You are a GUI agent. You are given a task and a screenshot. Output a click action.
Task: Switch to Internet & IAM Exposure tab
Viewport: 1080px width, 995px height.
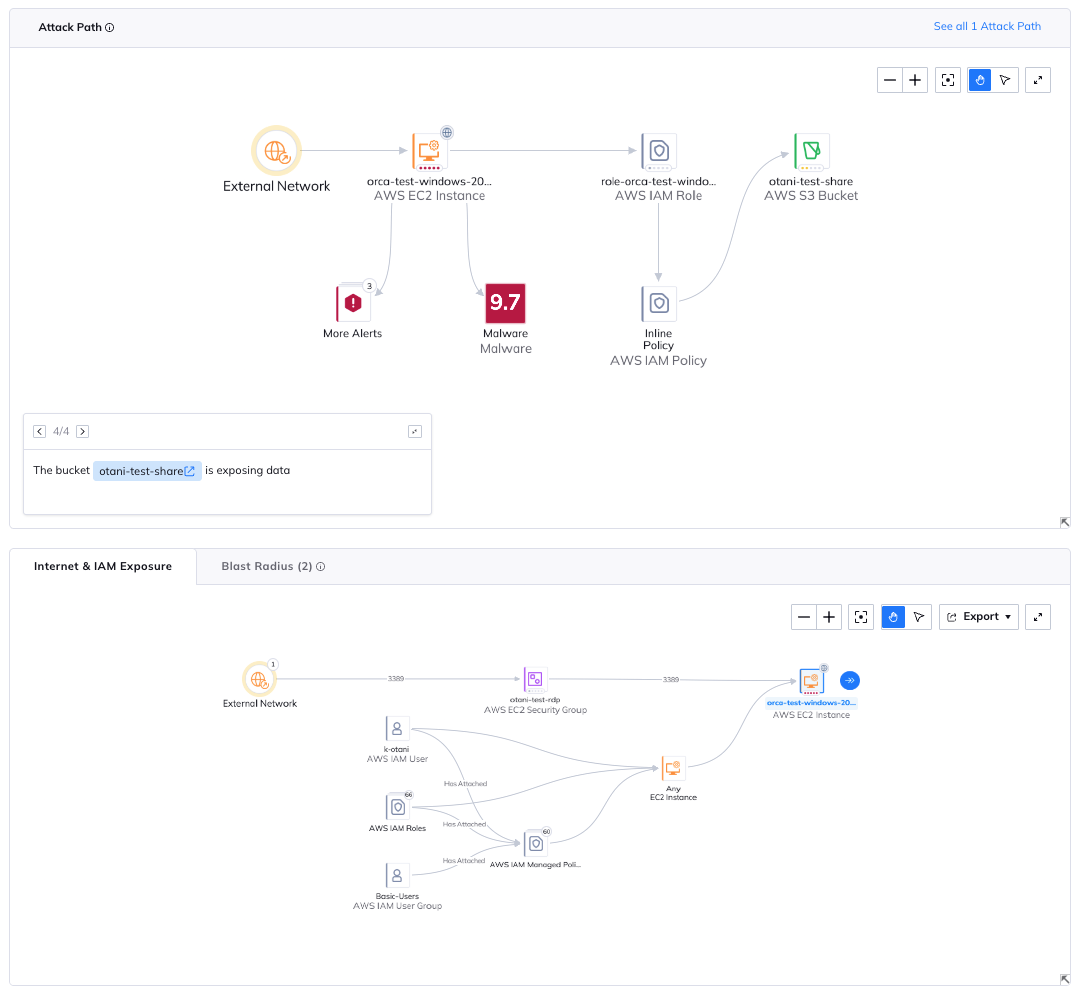pos(103,566)
